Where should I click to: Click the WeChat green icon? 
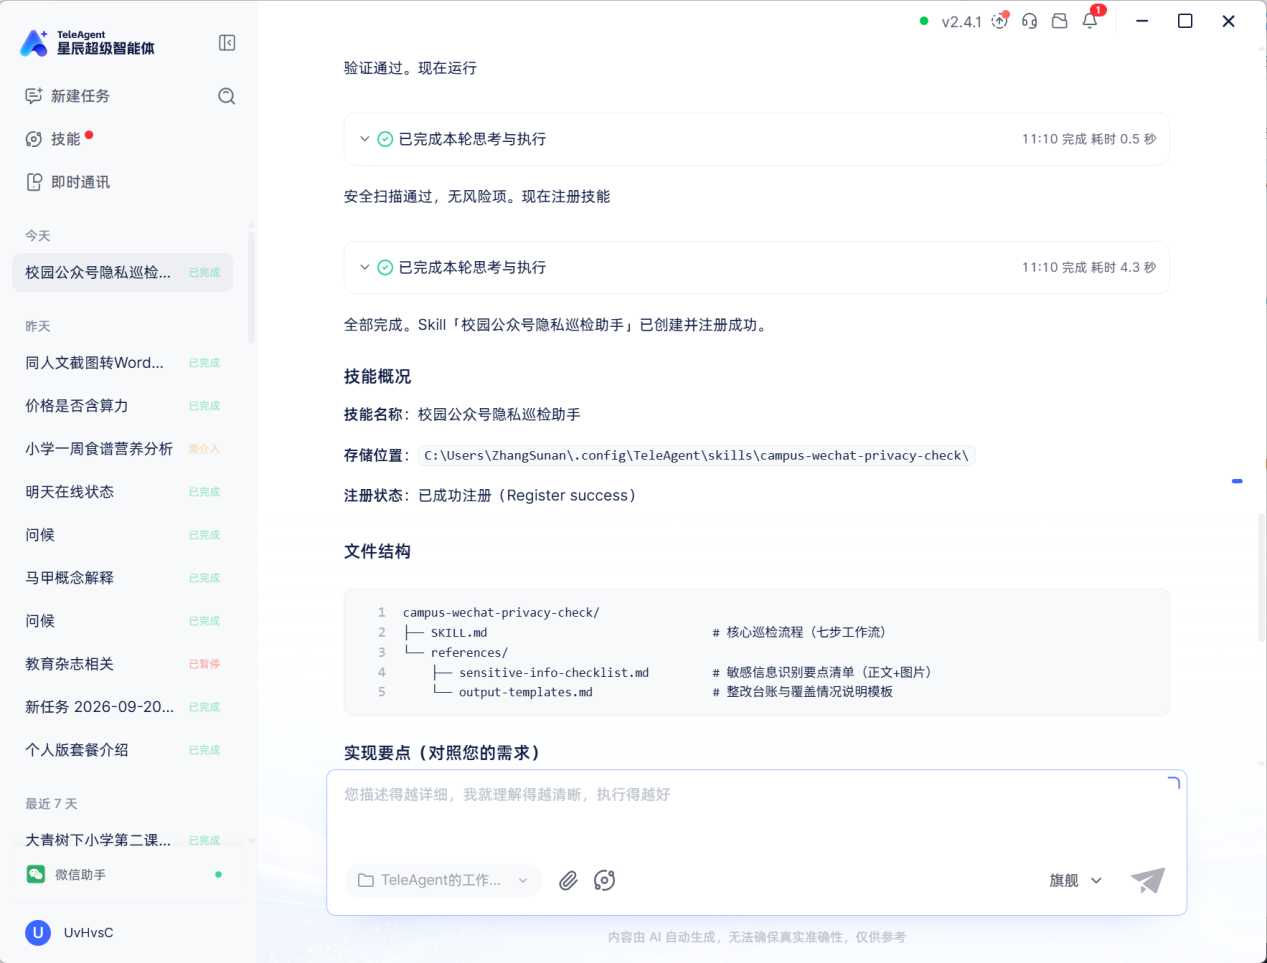point(36,875)
